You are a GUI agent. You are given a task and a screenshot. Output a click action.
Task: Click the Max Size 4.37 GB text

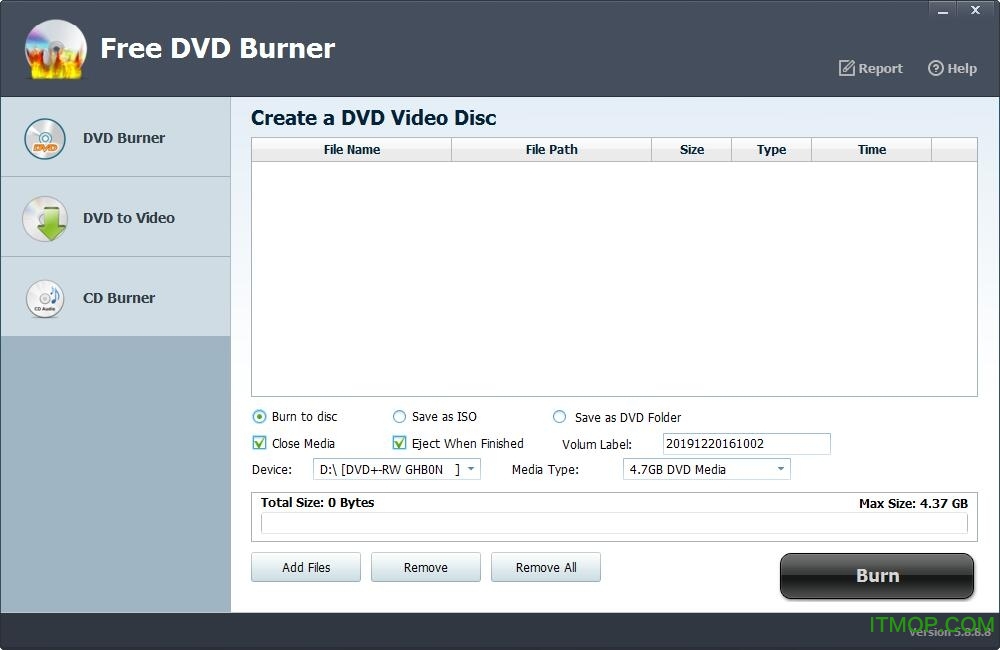913,503
